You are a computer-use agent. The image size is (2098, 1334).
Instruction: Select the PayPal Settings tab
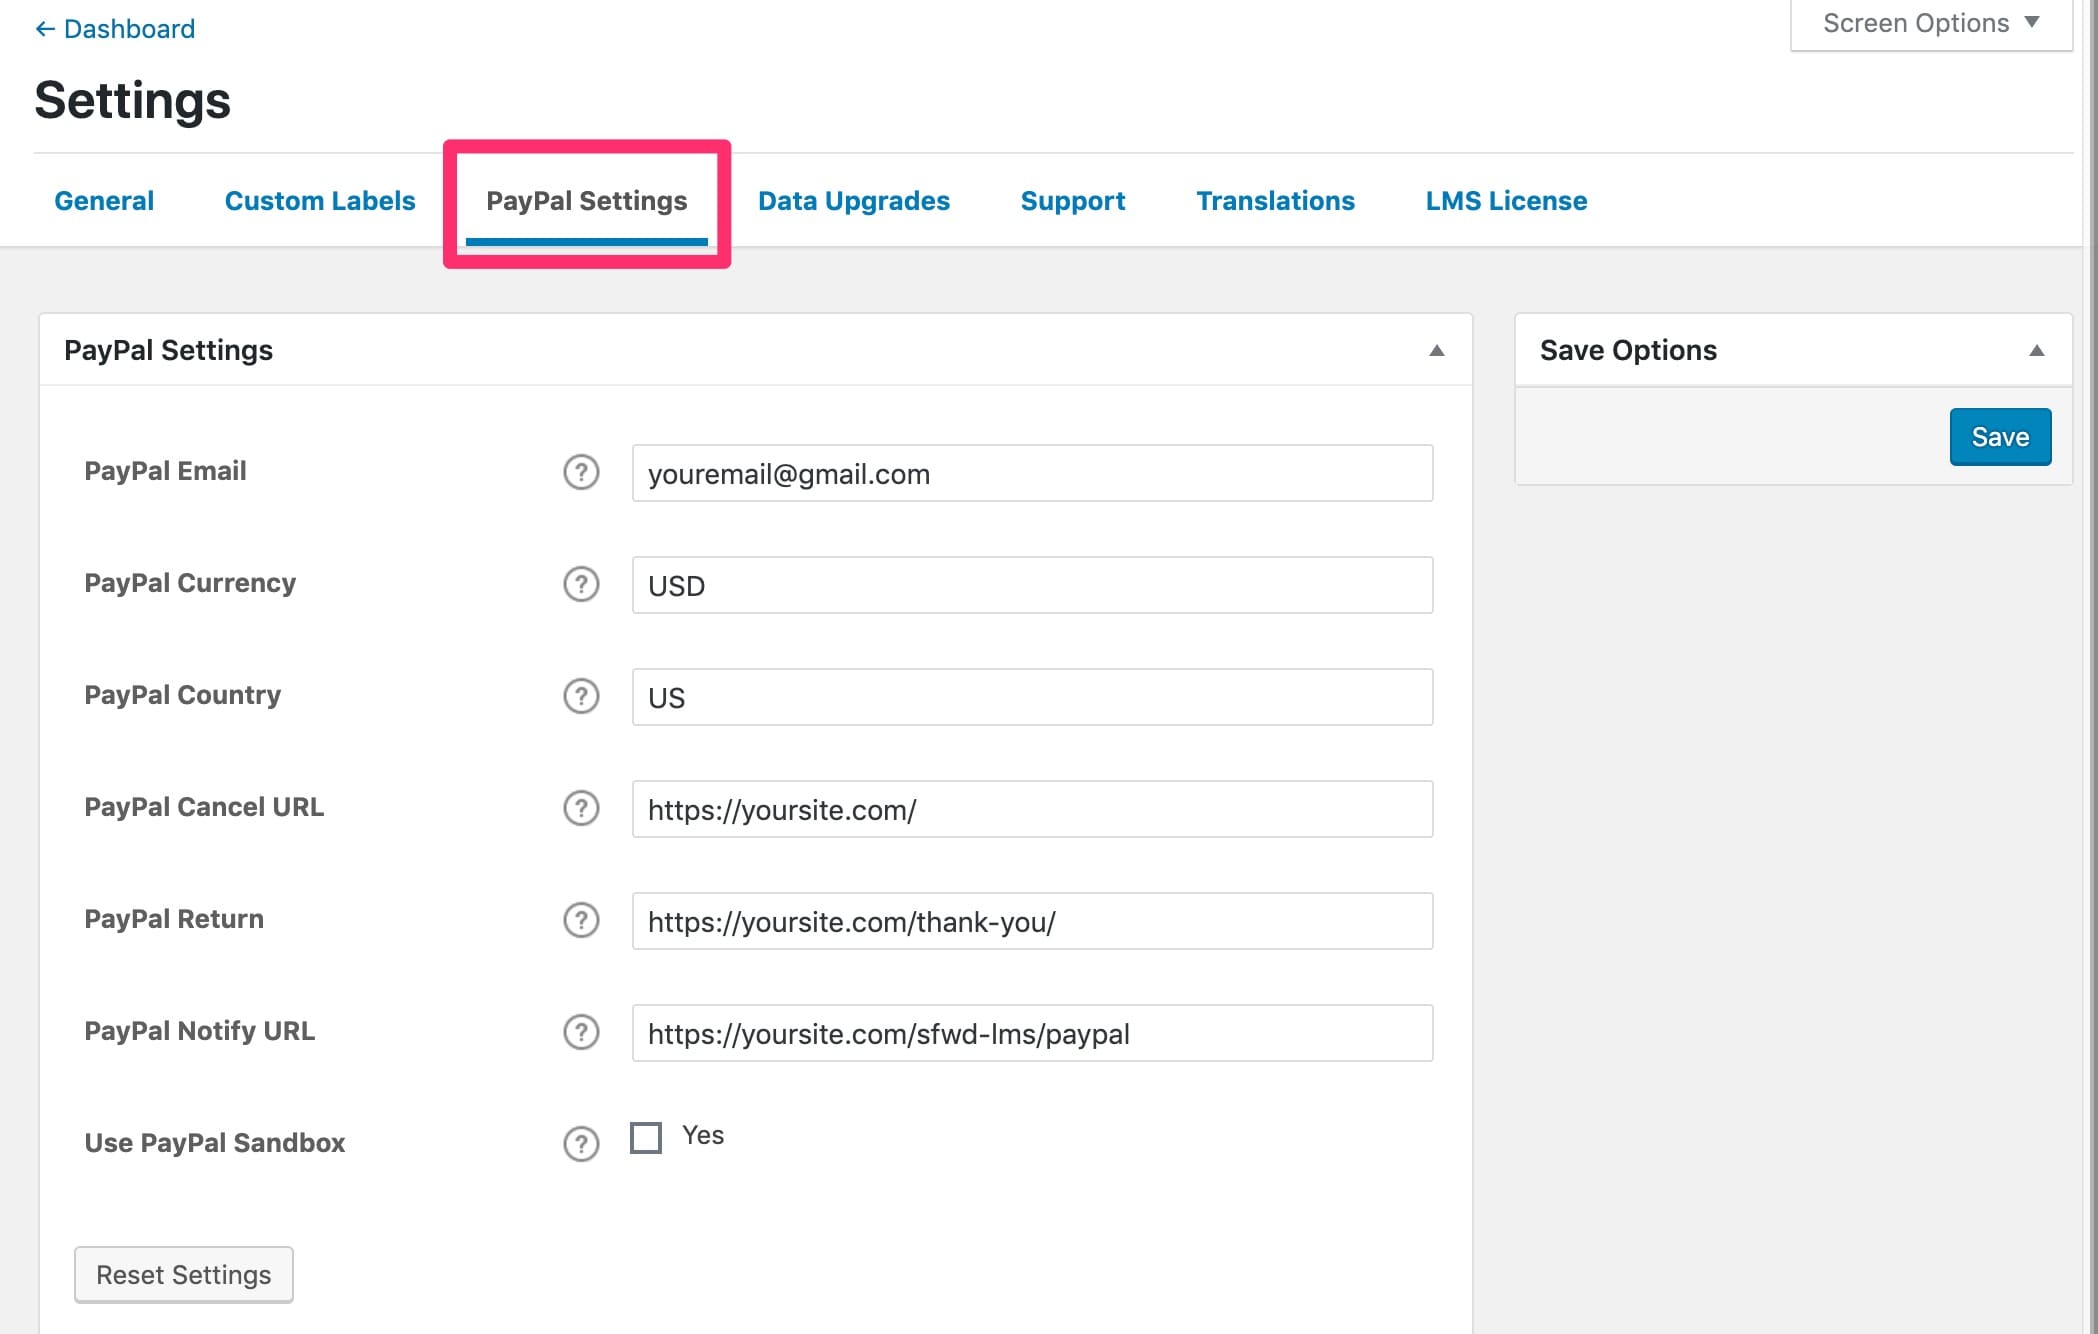click(587, 201)
